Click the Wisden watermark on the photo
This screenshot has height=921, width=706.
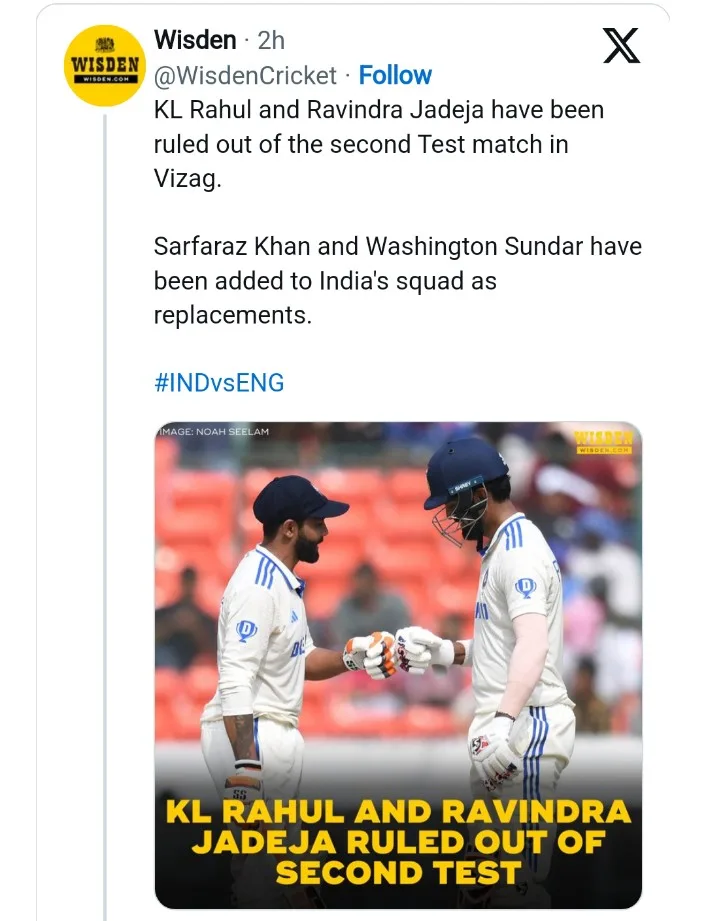(x=603, y=442)
